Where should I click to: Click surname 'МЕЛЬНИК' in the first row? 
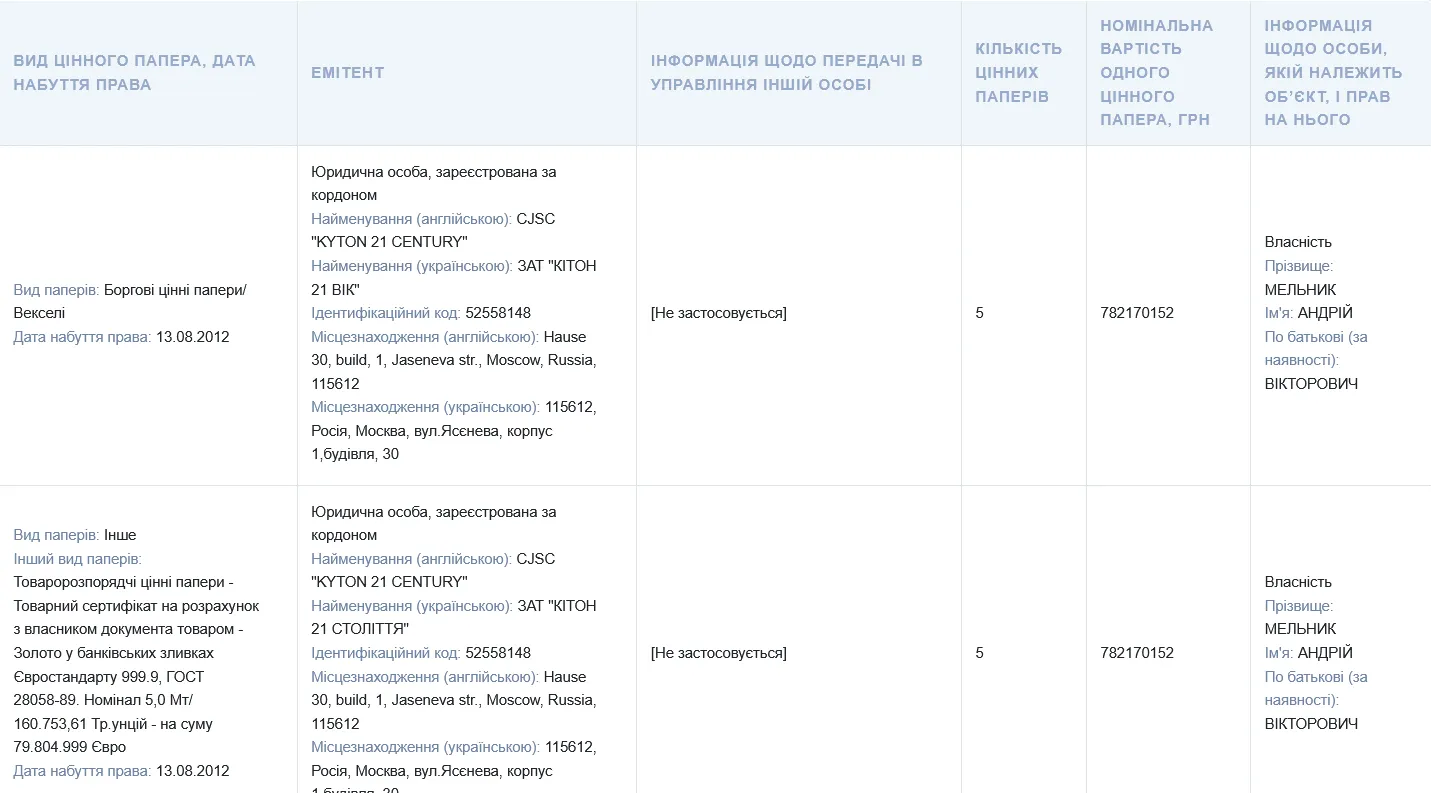pyautogui.click(x=1300, y=290)
